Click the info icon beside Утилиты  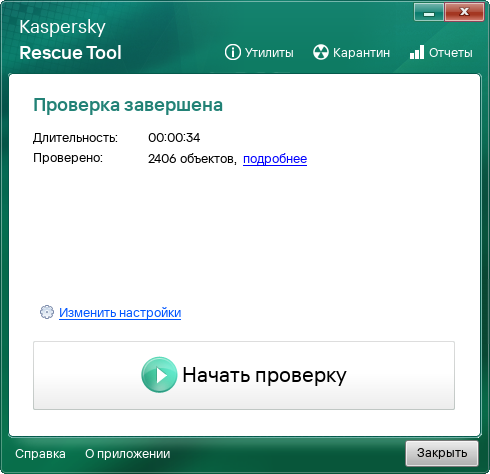pos(232,52)
